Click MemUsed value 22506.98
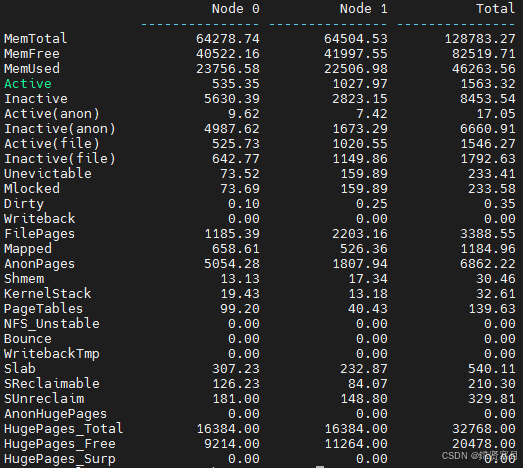 click(x=356, y=69)
